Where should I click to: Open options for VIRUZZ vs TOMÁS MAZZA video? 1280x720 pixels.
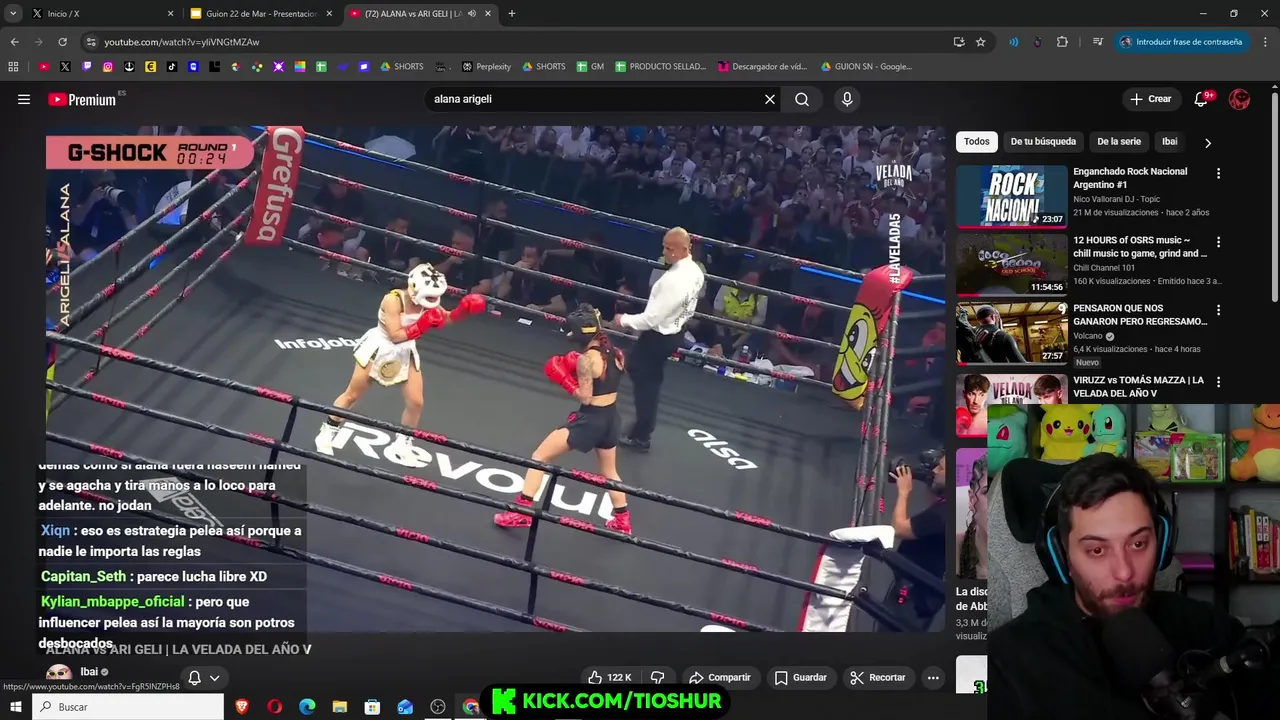point(1218,382)
